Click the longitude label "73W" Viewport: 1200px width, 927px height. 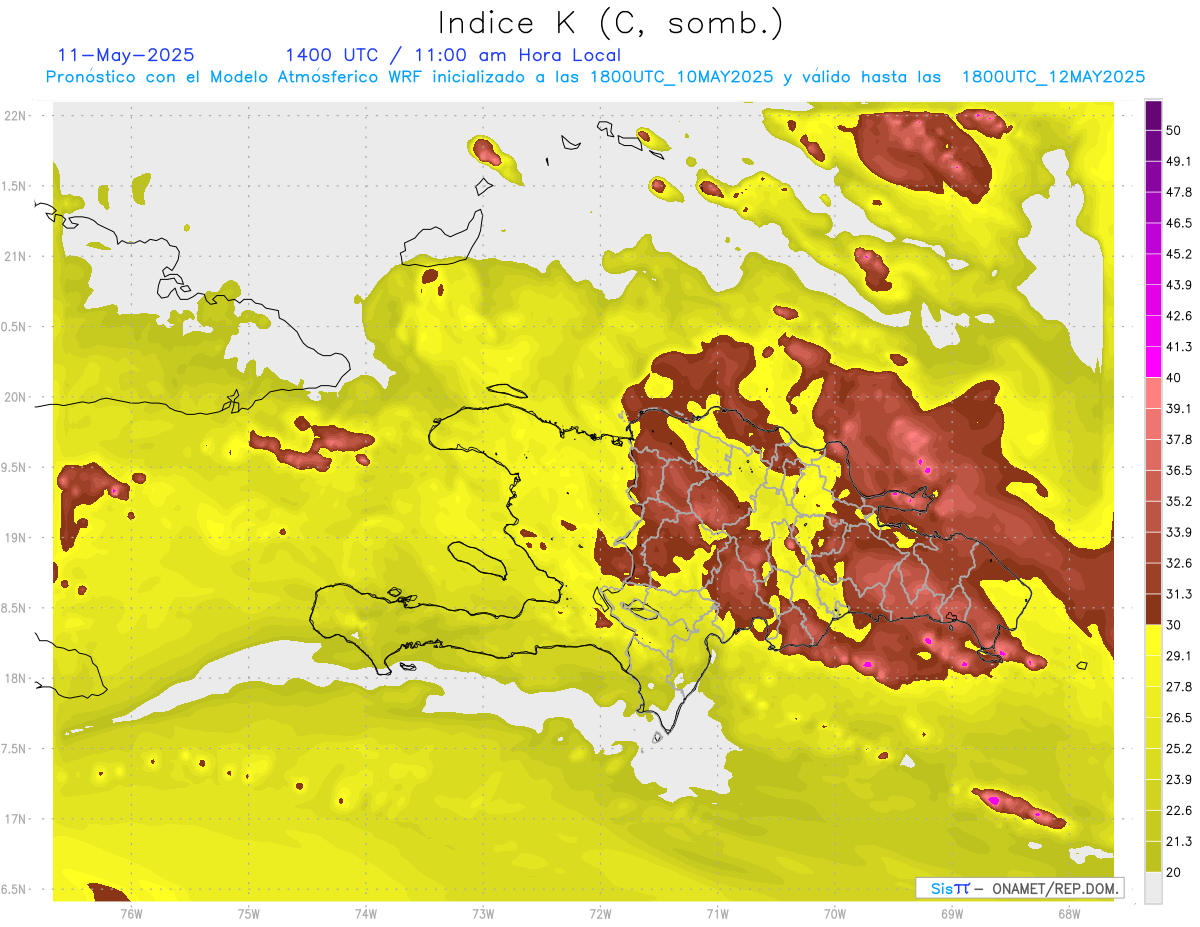(x=483, y=913)
